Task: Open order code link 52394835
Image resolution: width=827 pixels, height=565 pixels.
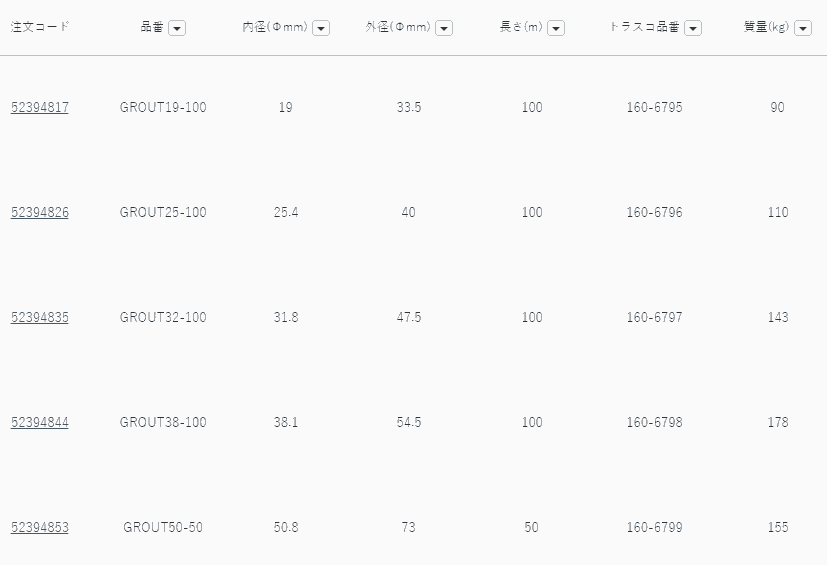Action: click(40, 317)
